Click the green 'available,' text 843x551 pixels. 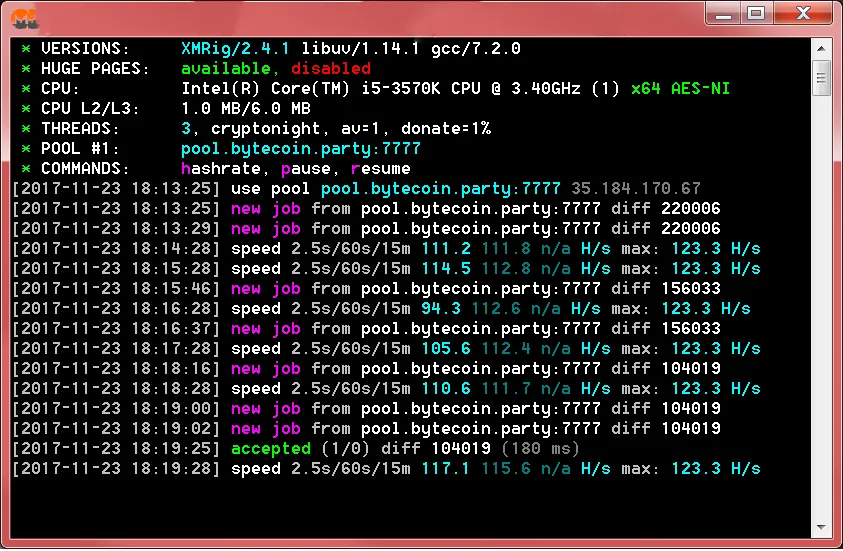tap(230, 69)
